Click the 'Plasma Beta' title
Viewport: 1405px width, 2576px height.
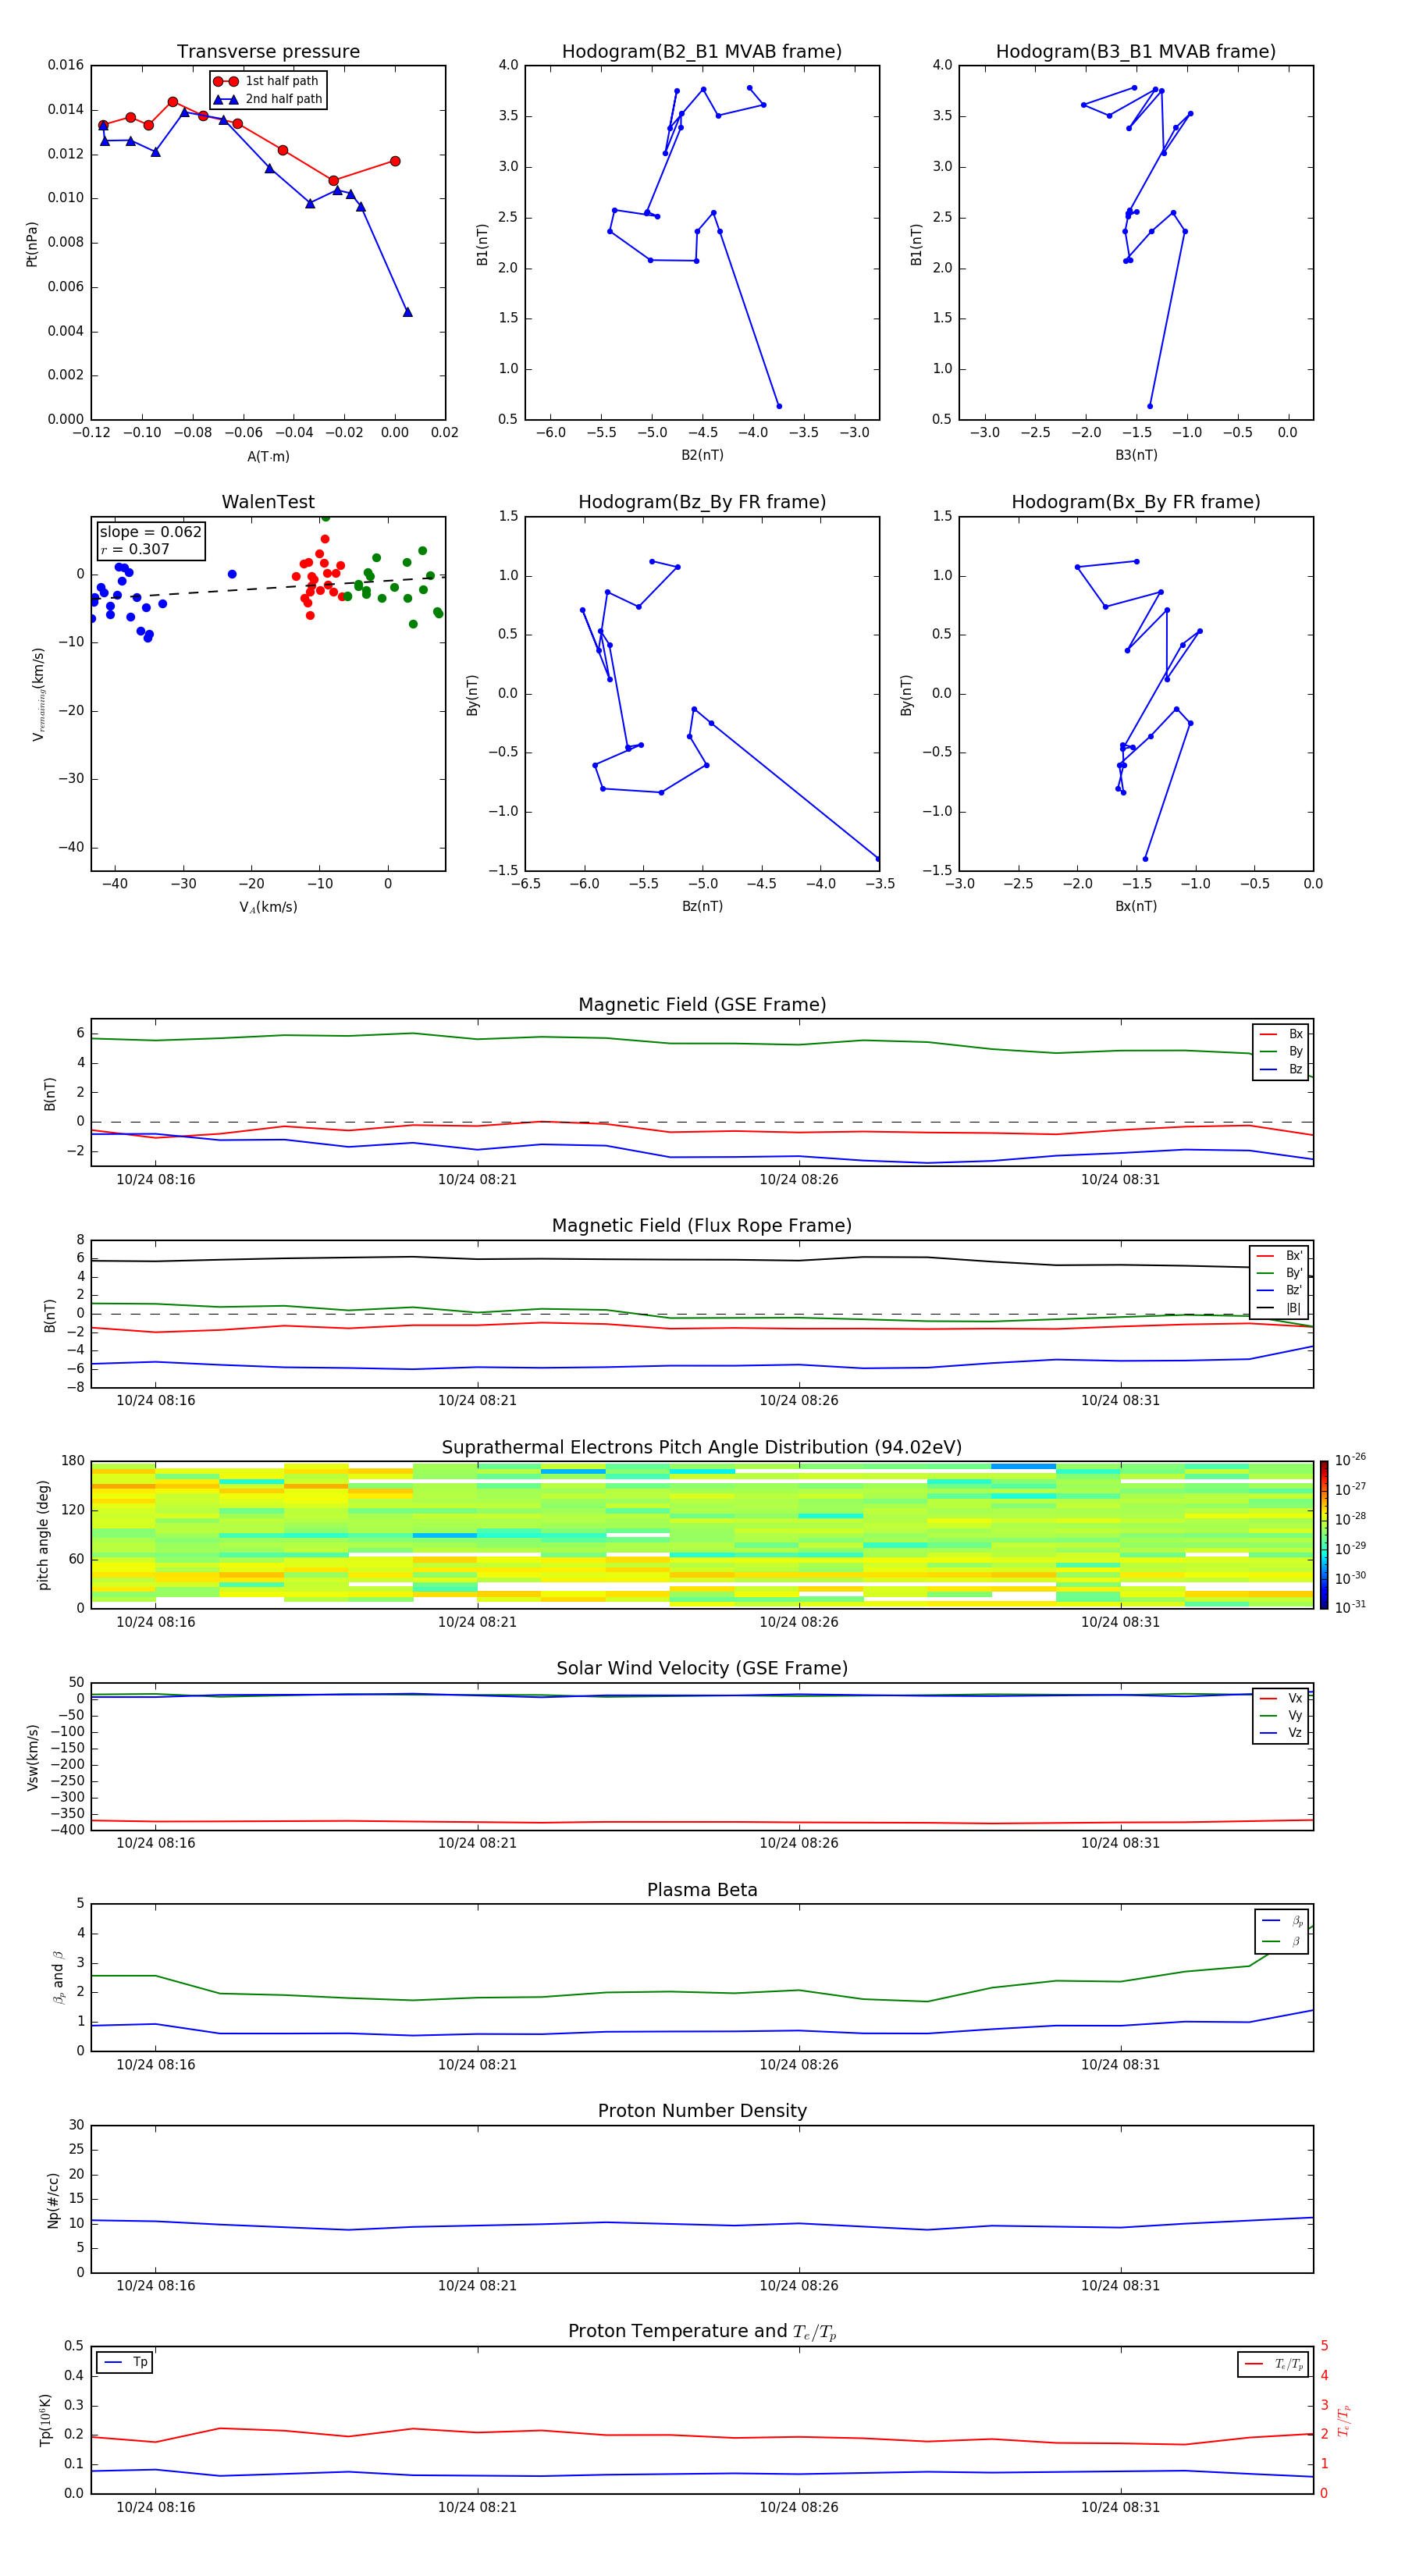click(x=702, y=1890)
